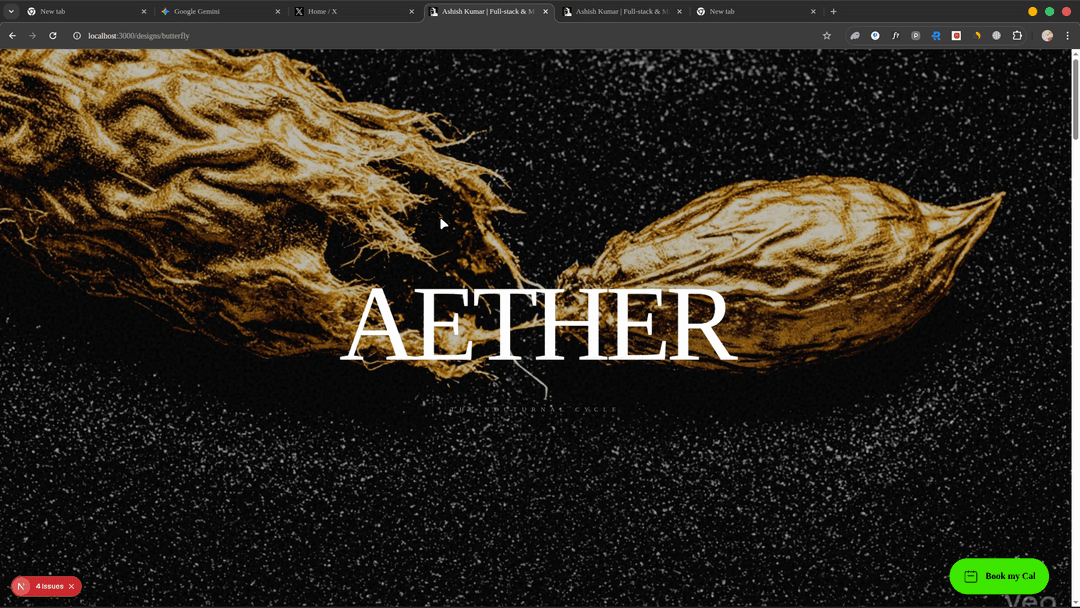The height and width of the screenshot is (608, 1080).
Task: Click the page vertical scrollbar thumb
Action: click(1075, 100)
